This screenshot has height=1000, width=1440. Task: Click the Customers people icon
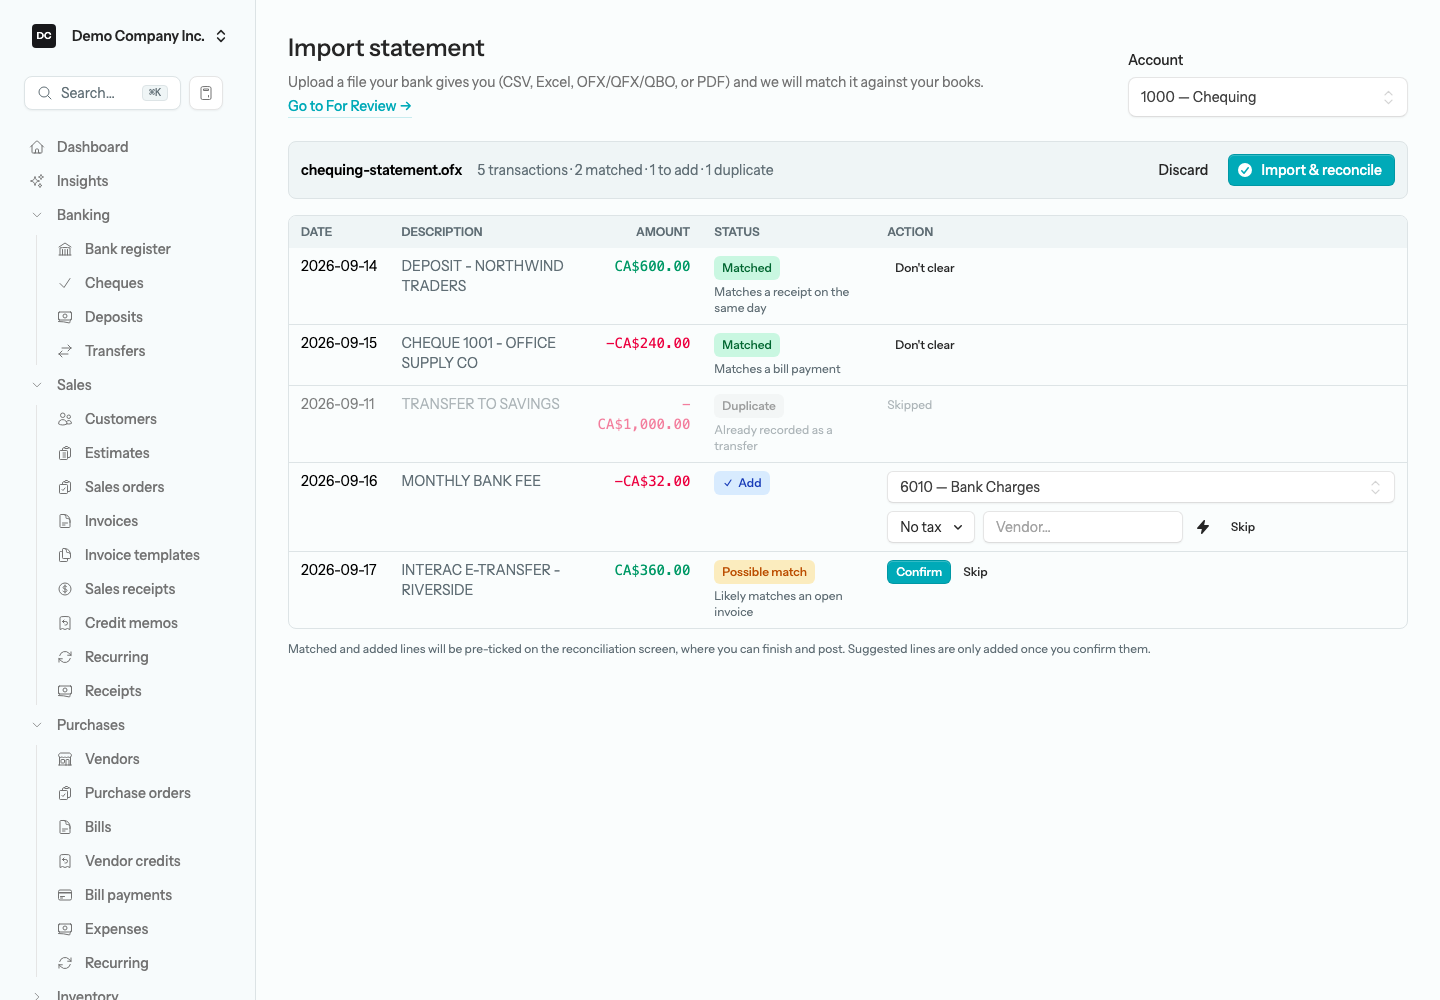point(65,419)
